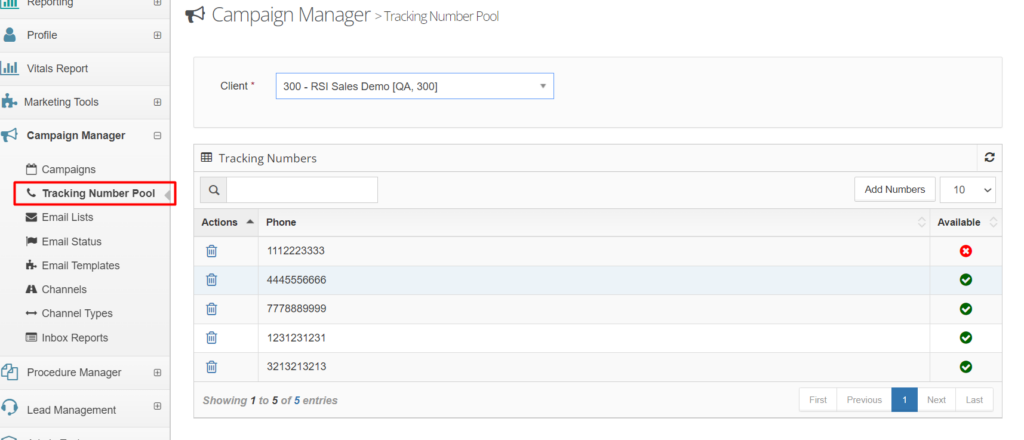Click the Marketing Tools puzzle icon

9,101
